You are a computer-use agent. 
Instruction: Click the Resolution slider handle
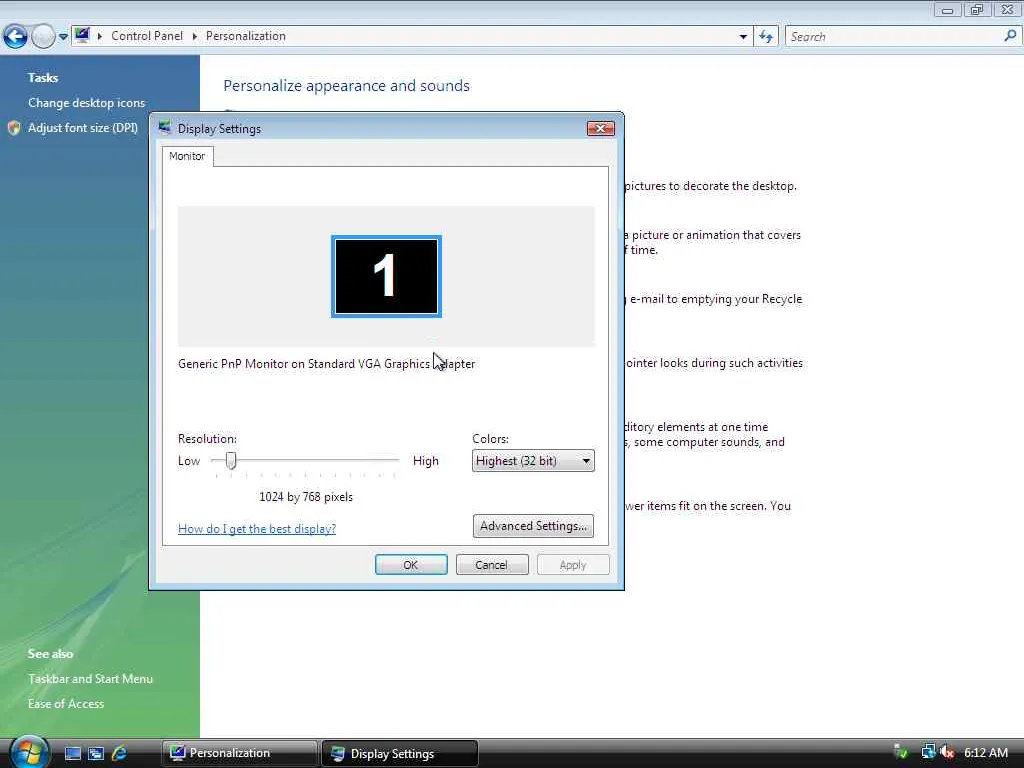[231, 460]
